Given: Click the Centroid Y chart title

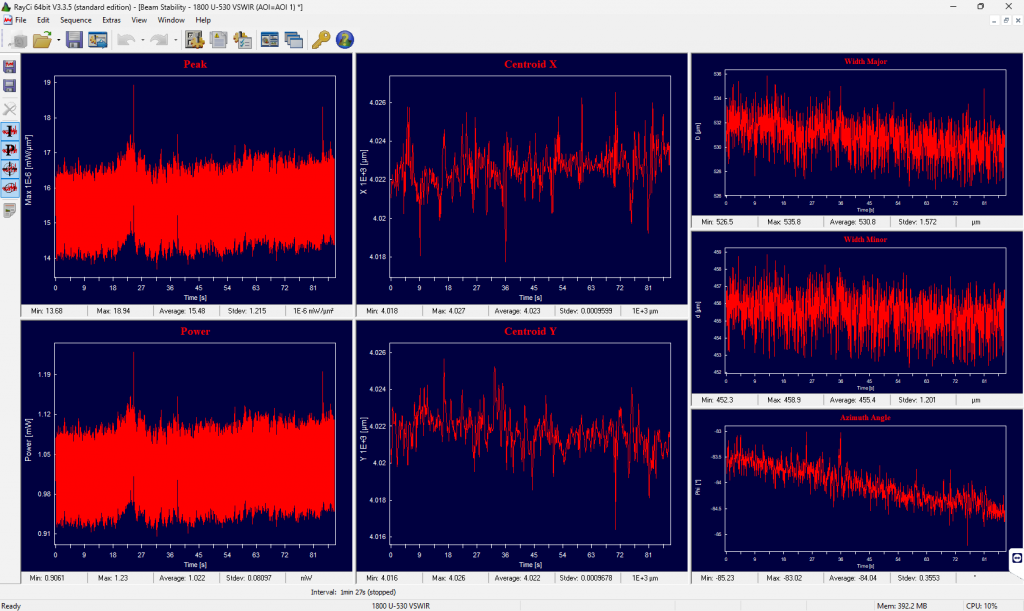Looking at the screenshot, I should [530, 332].
